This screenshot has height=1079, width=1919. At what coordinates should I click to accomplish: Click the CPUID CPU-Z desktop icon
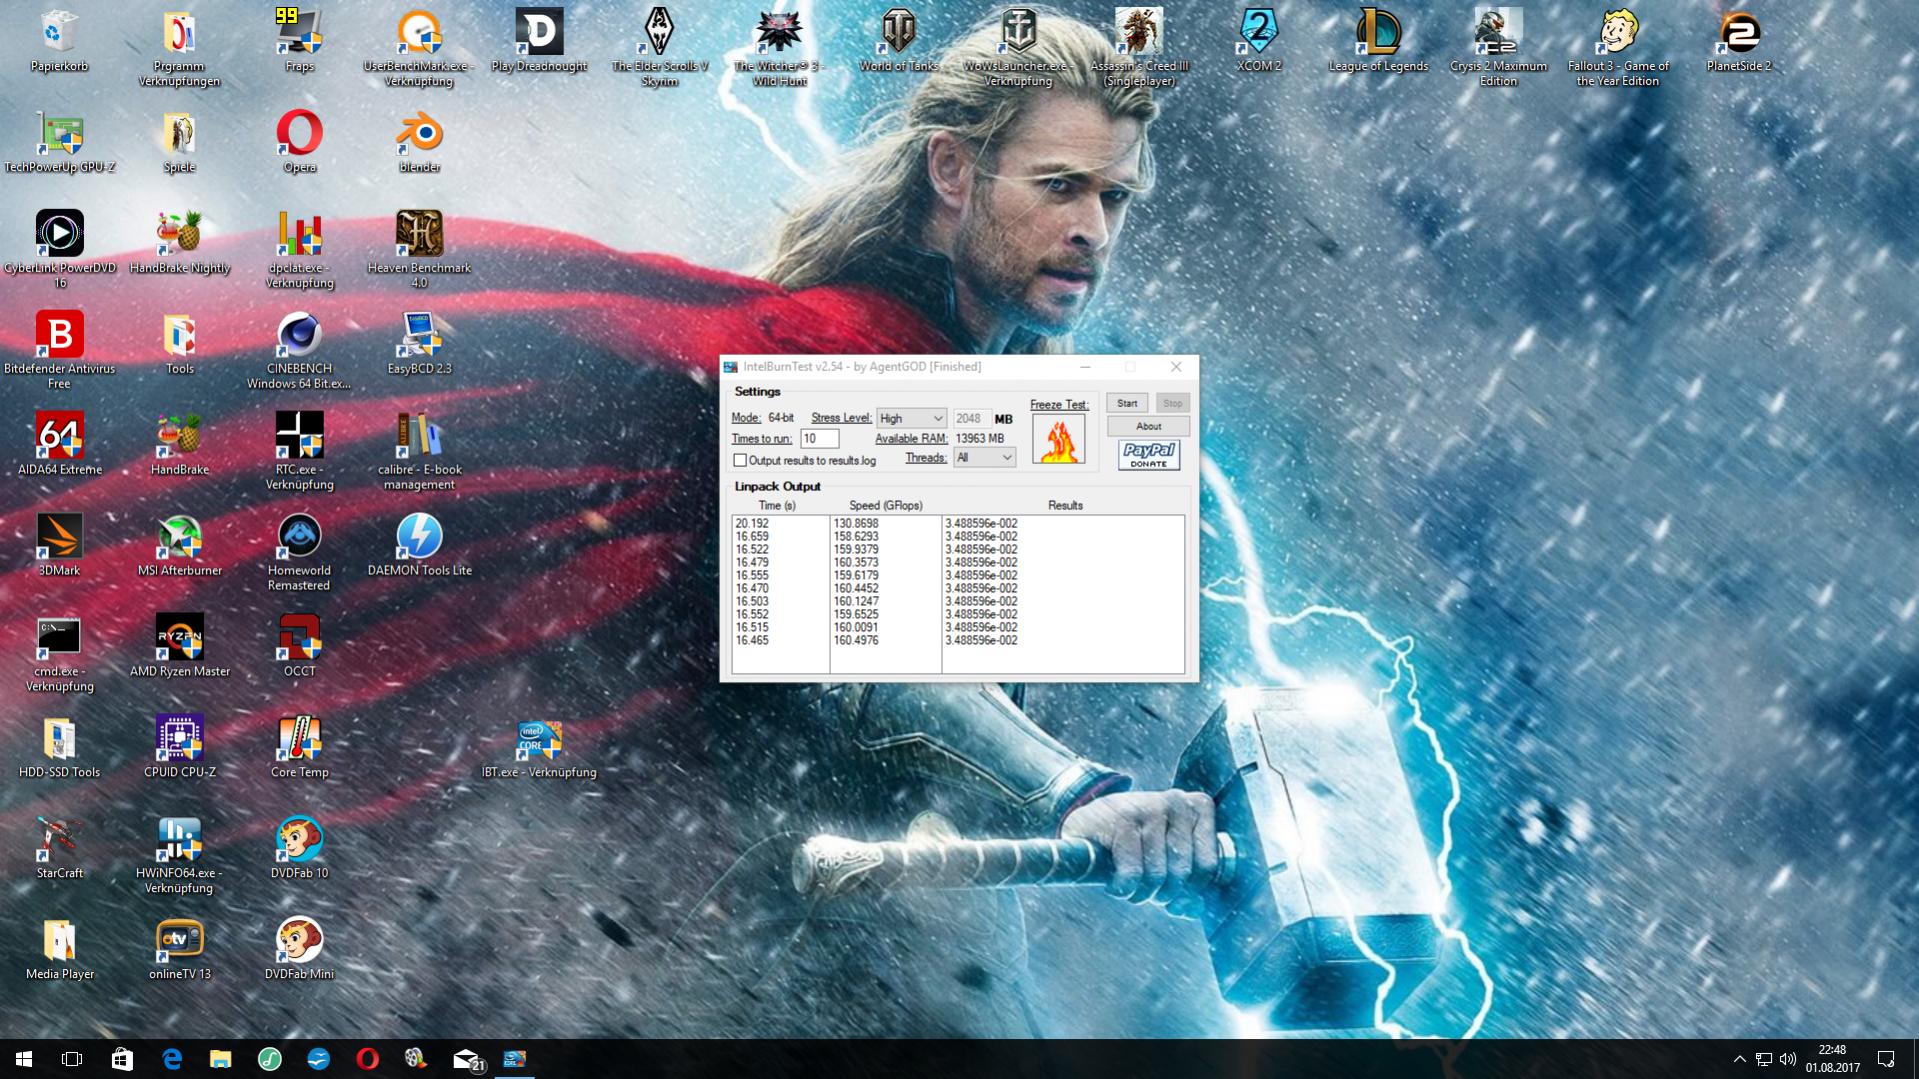pos(180,747)
